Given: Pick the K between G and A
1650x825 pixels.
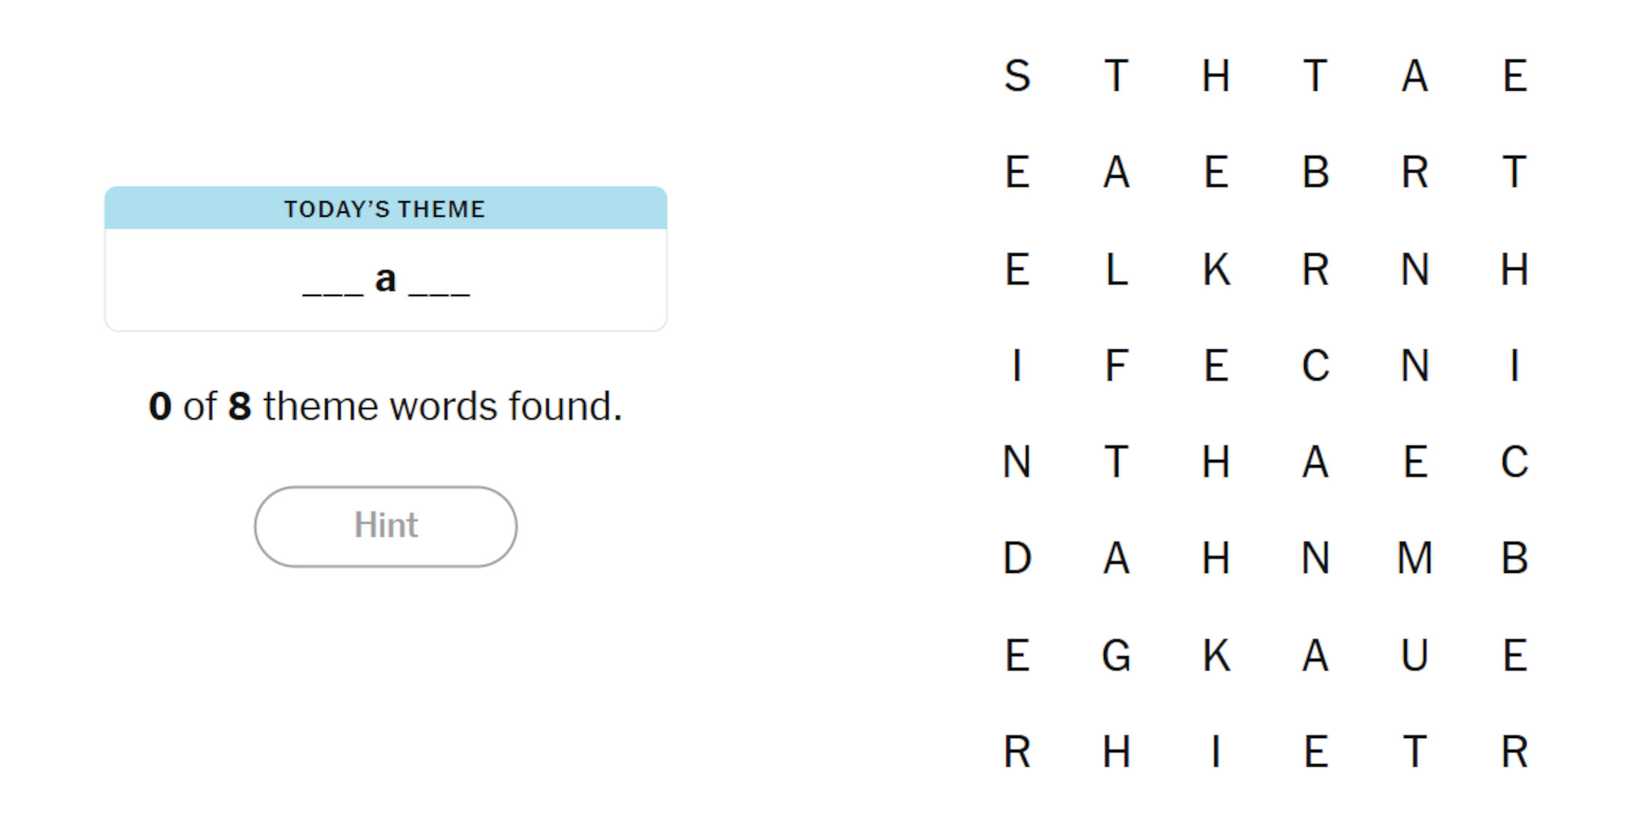Looking at the screenshot, I should (x=1215, y=656).
